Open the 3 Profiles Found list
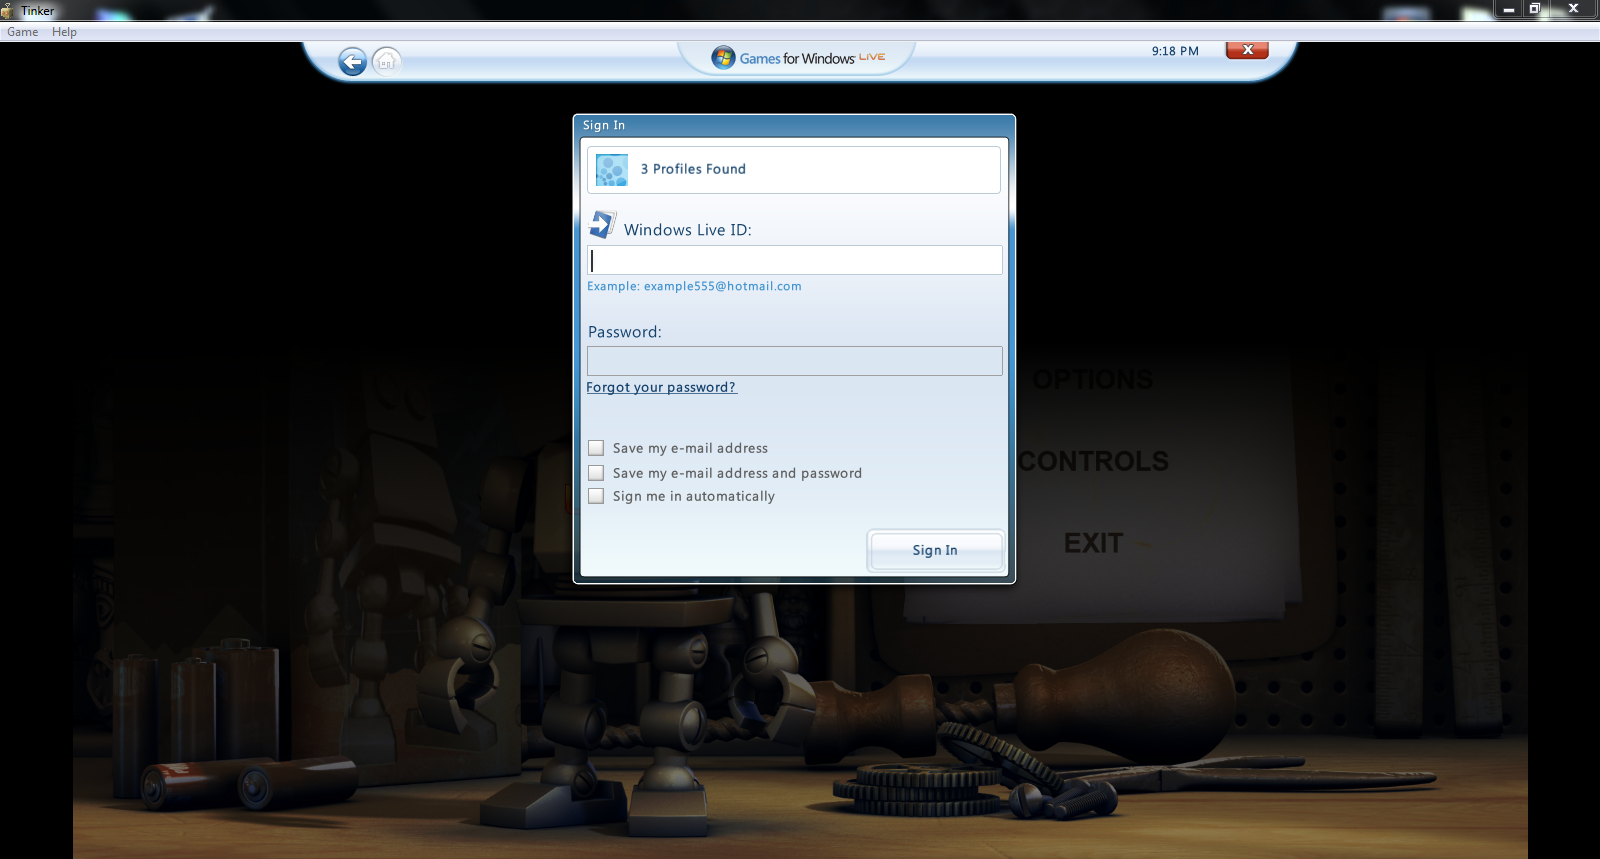Viewport: 1600px width, 859px height. pyautogui.click(x=794, y=170)
